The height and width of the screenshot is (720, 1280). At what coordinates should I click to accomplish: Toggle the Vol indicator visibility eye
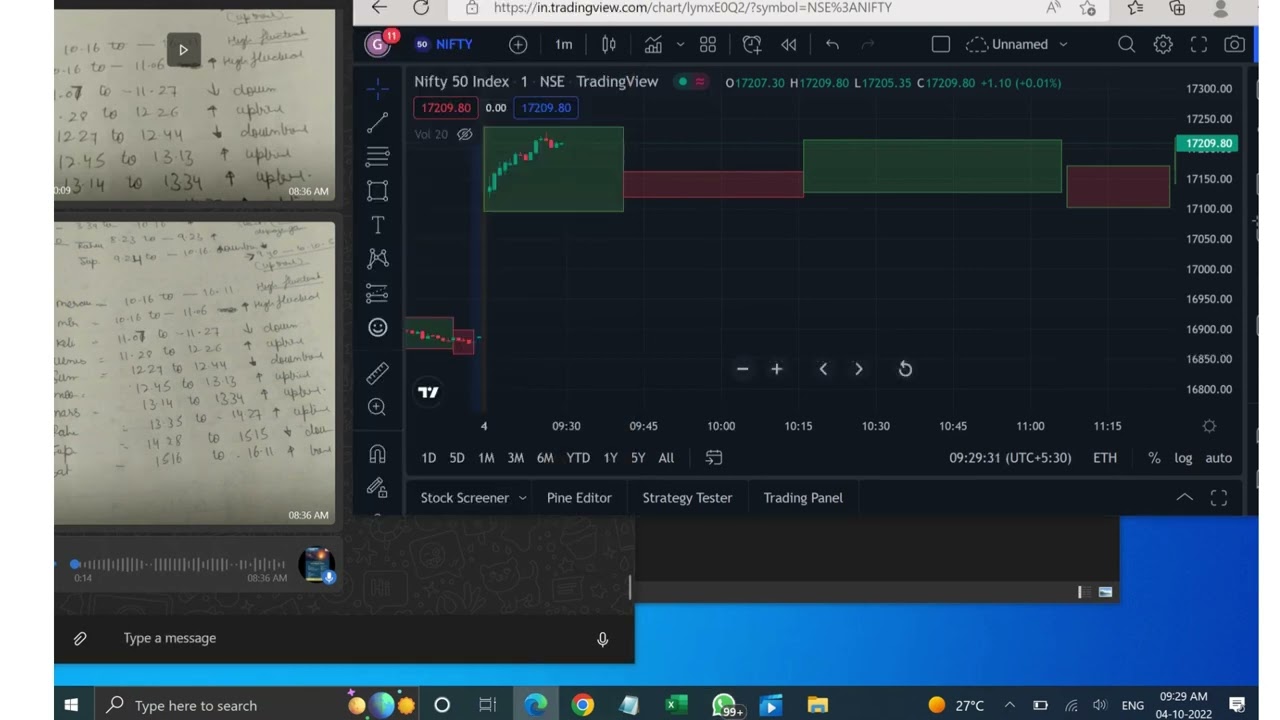click(x=464, y=134)
